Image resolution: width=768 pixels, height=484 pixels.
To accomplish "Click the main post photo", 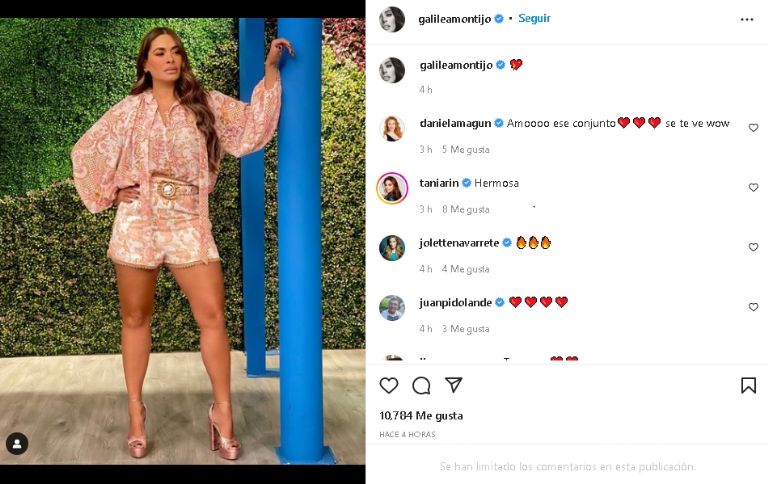I will (182, 241).
